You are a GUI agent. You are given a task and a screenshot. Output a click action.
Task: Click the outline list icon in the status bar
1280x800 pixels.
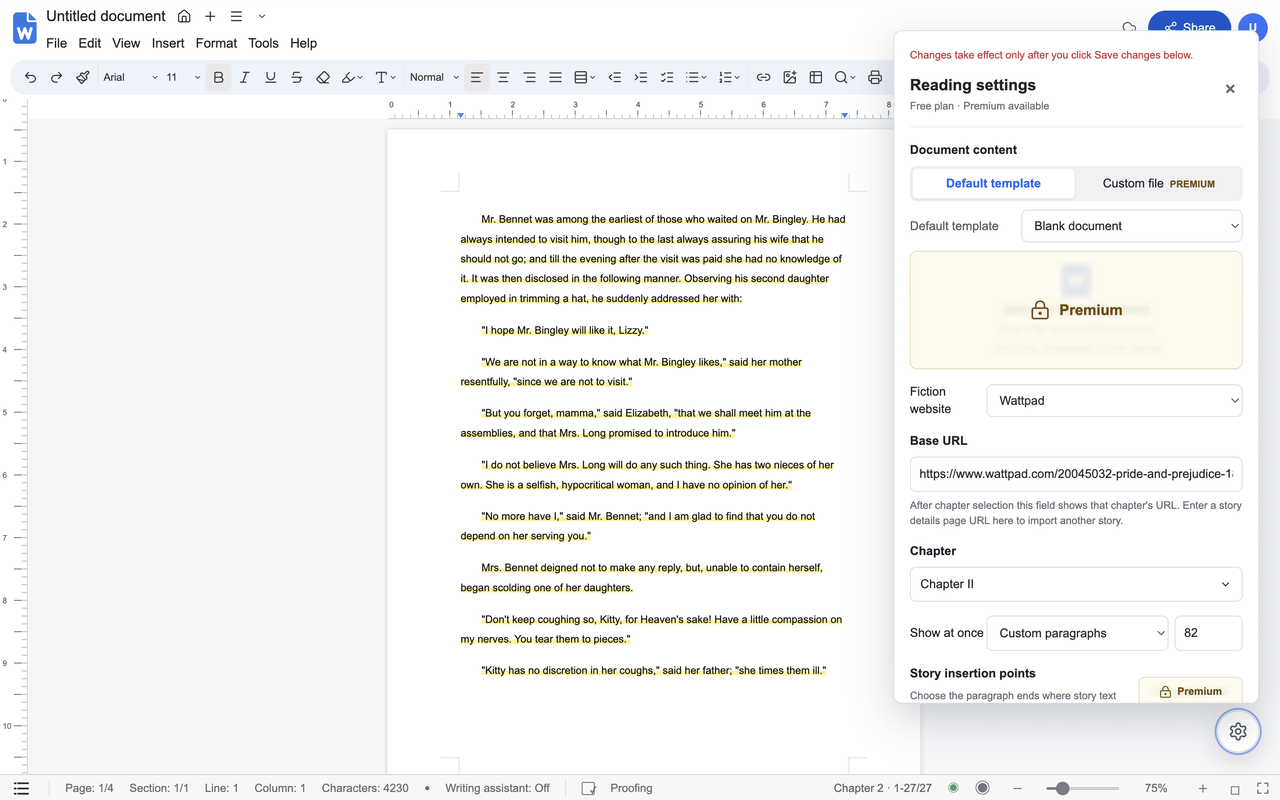point(21,788)
